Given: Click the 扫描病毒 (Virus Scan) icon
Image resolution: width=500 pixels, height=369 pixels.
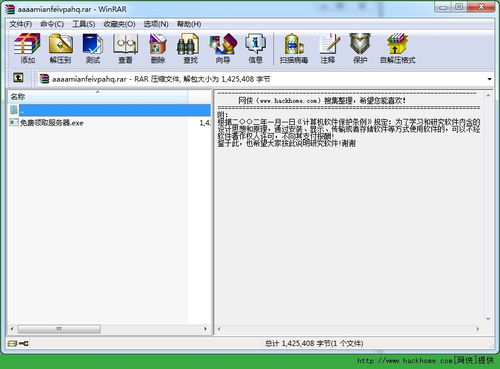Looking at the screenshot, I should point(294,48).
